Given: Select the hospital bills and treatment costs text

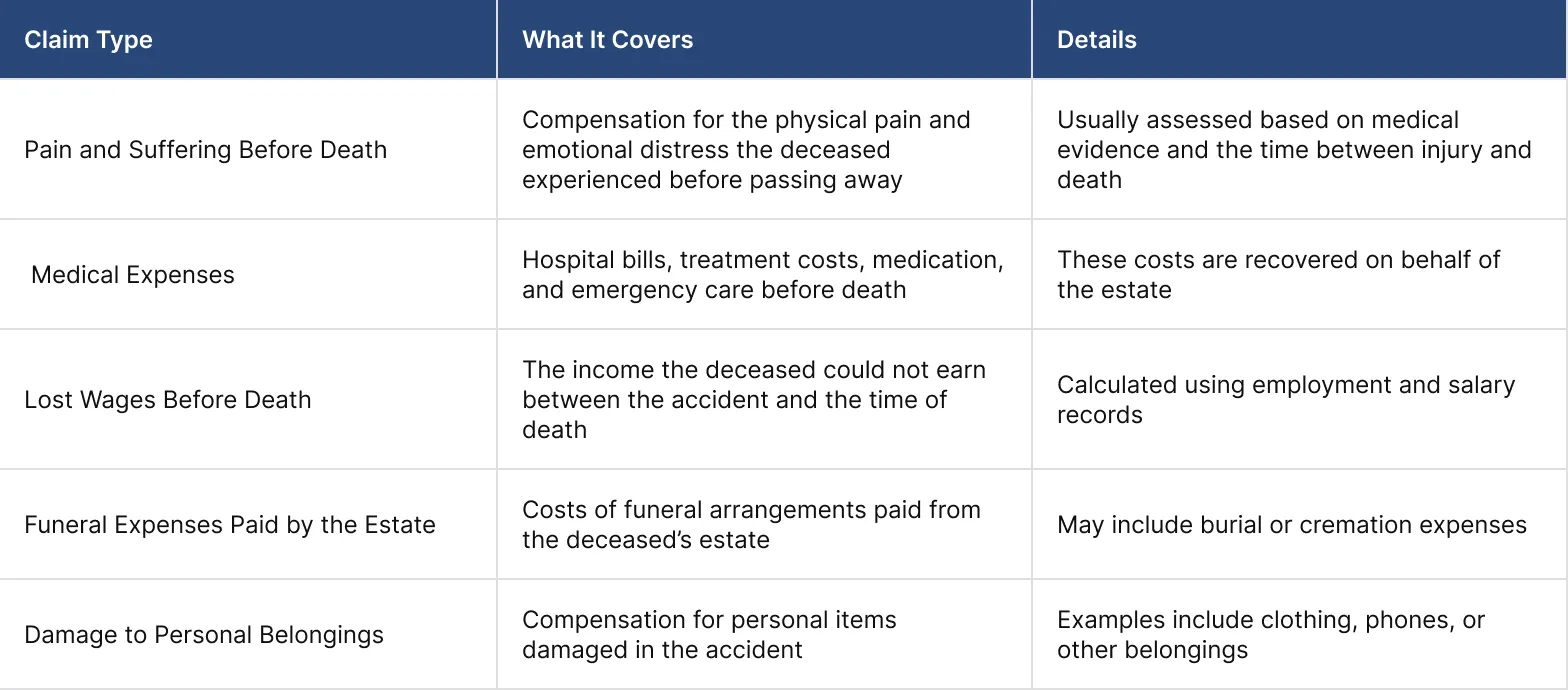Looking at the screenshot, I should 762,275.
